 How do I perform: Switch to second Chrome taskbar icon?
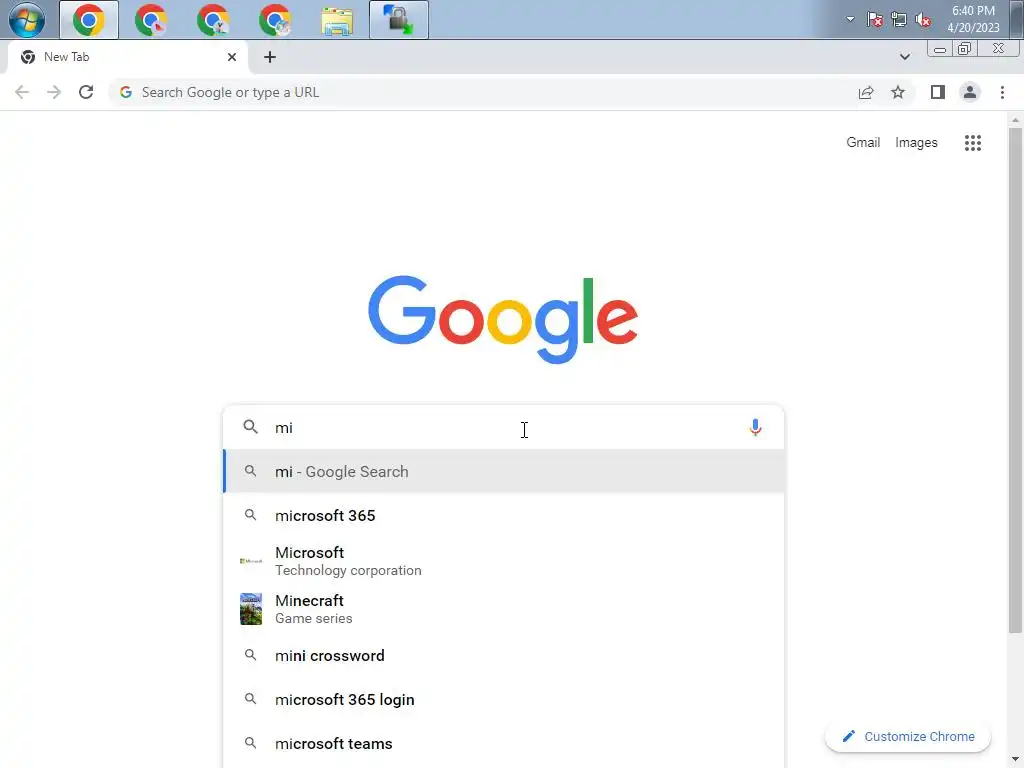(x=151, y=20)
